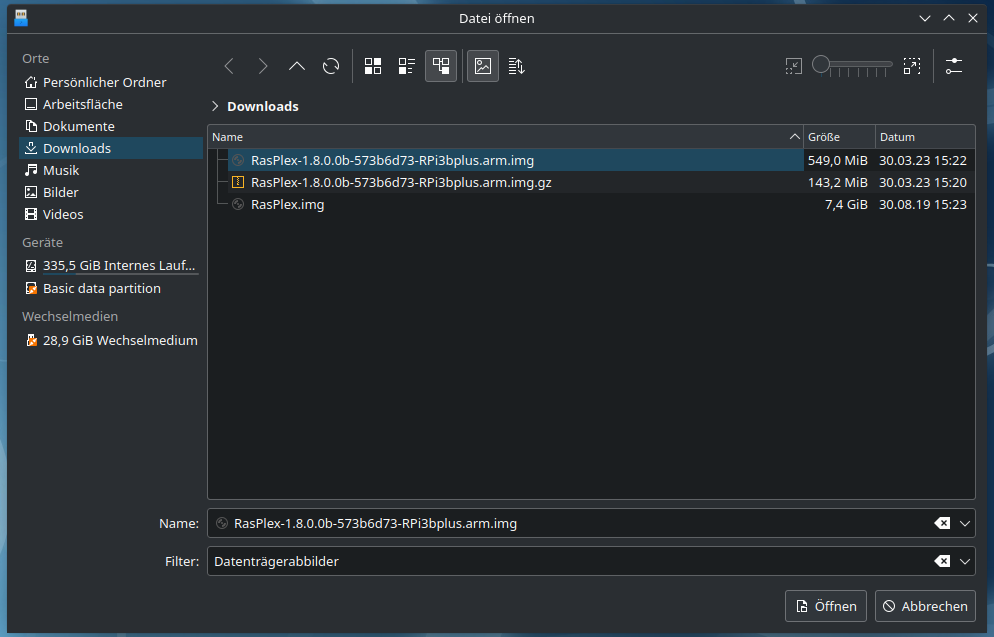
Task: Select RasPlex-1.8.0.0b RPi3bplus.arm.img file
Action: point(515,160)
